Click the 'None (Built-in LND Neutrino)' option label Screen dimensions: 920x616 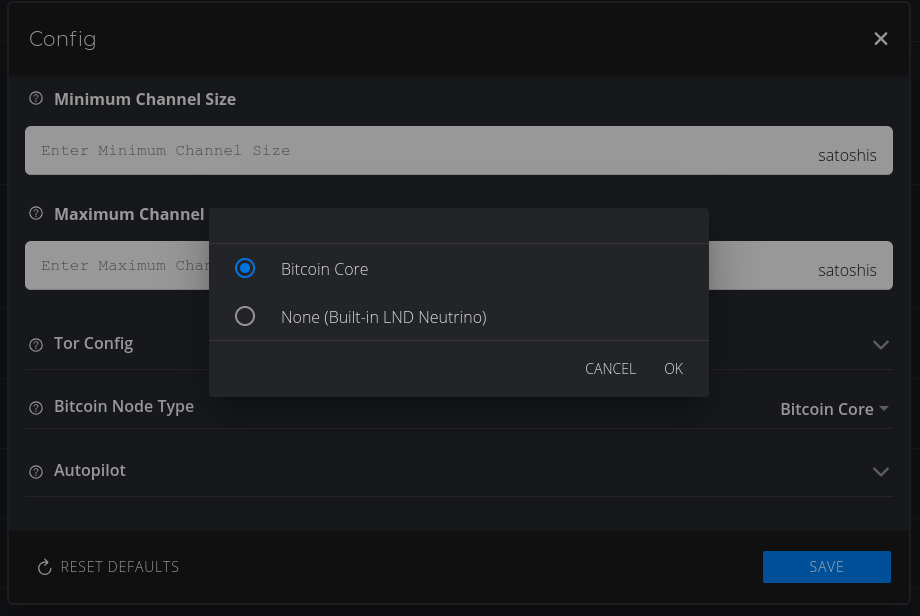coord(383,317)
